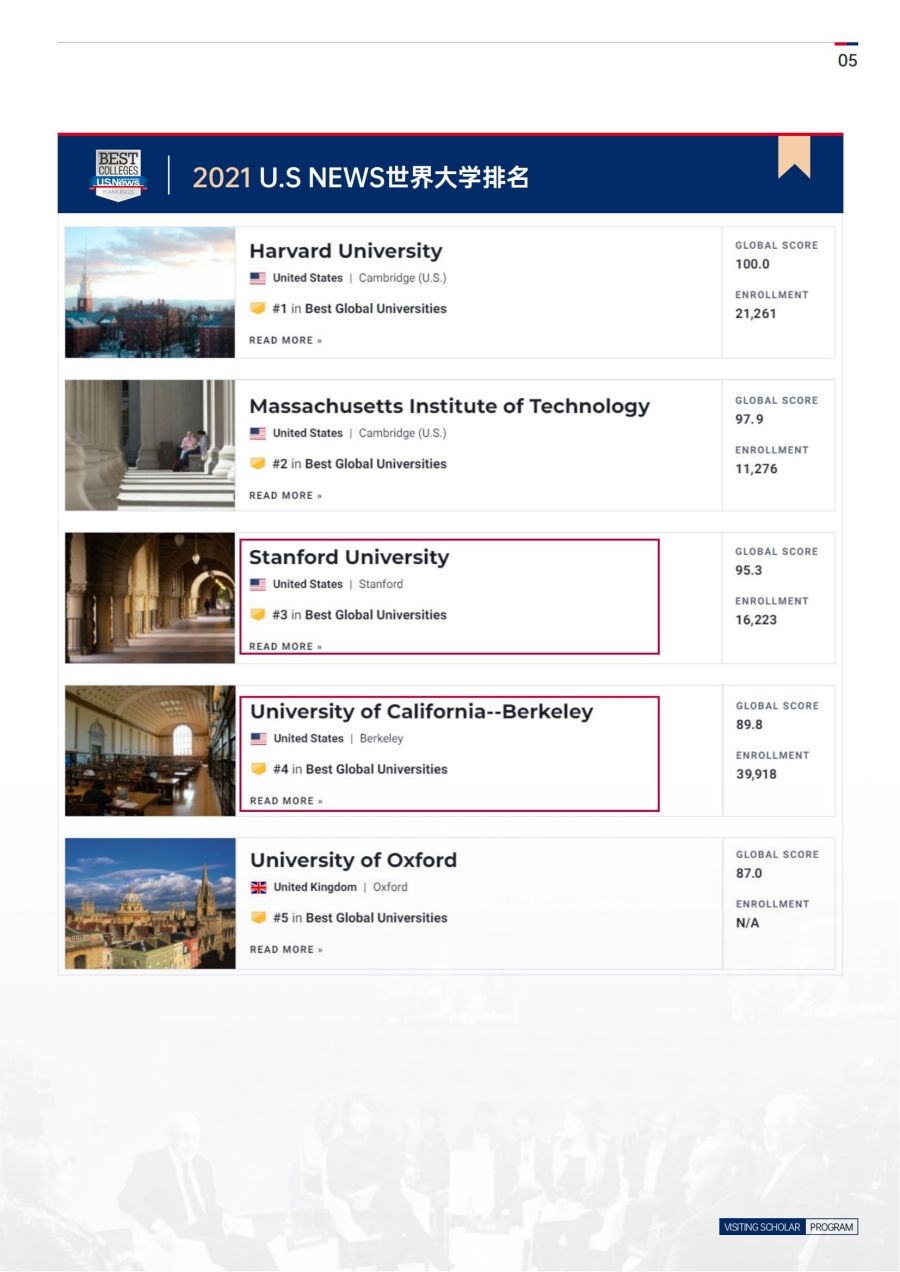Click Harvard's enrollment value 21,261

[756, 313]
